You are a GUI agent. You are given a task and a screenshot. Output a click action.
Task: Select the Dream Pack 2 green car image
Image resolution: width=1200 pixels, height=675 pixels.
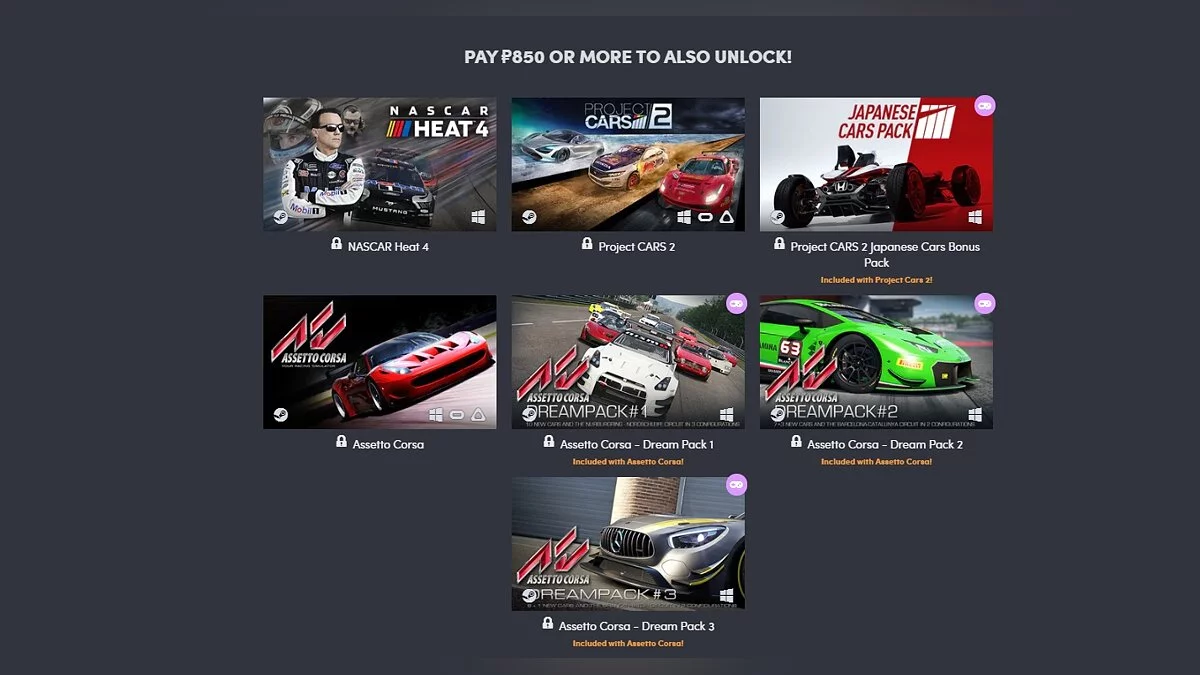[876, 362]
